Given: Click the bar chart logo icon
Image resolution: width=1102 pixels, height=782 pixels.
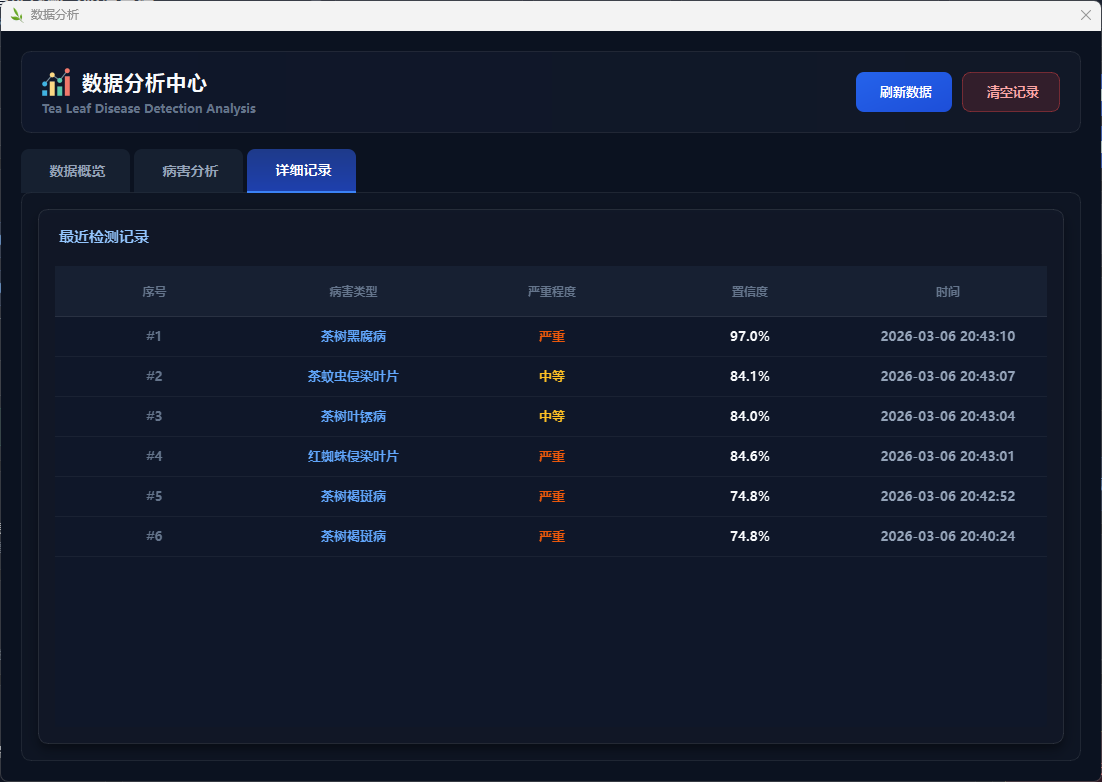Looking at the screenshot, I should point(56,83).
